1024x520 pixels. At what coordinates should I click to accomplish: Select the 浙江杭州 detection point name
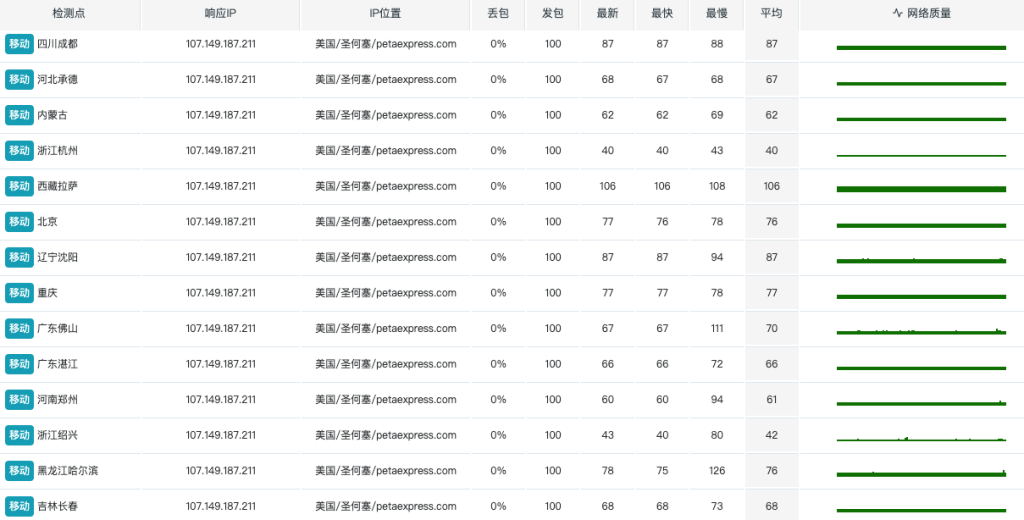click(x=57, y=151)
